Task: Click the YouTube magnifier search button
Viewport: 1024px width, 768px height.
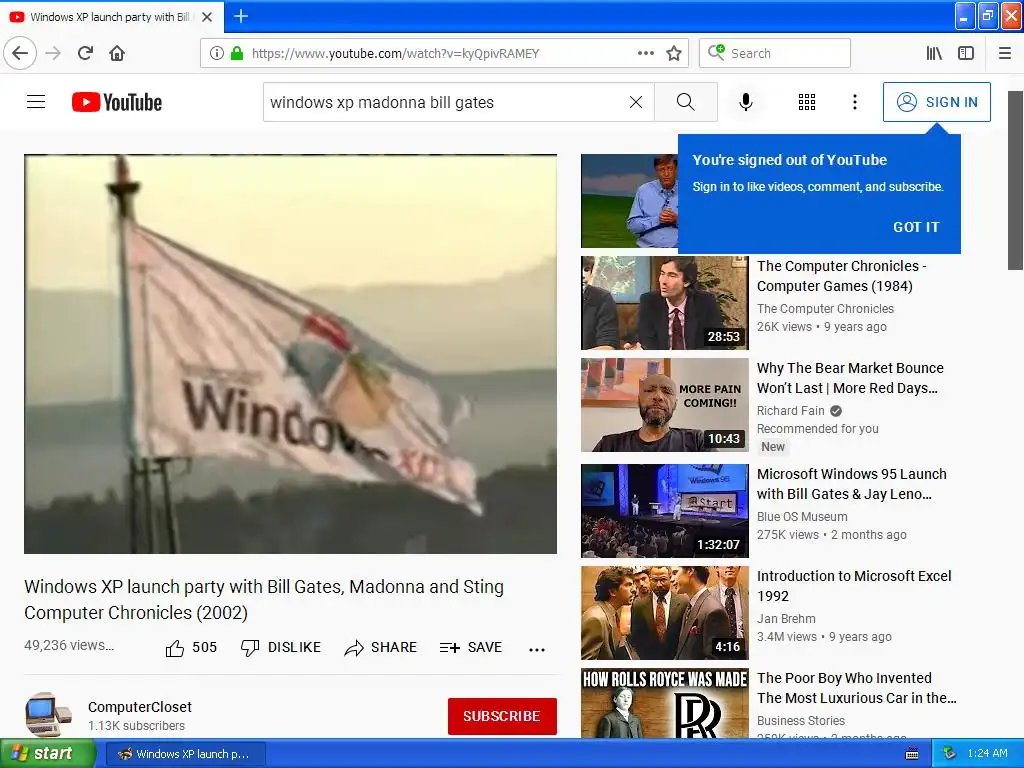Action: coord(686,102)
